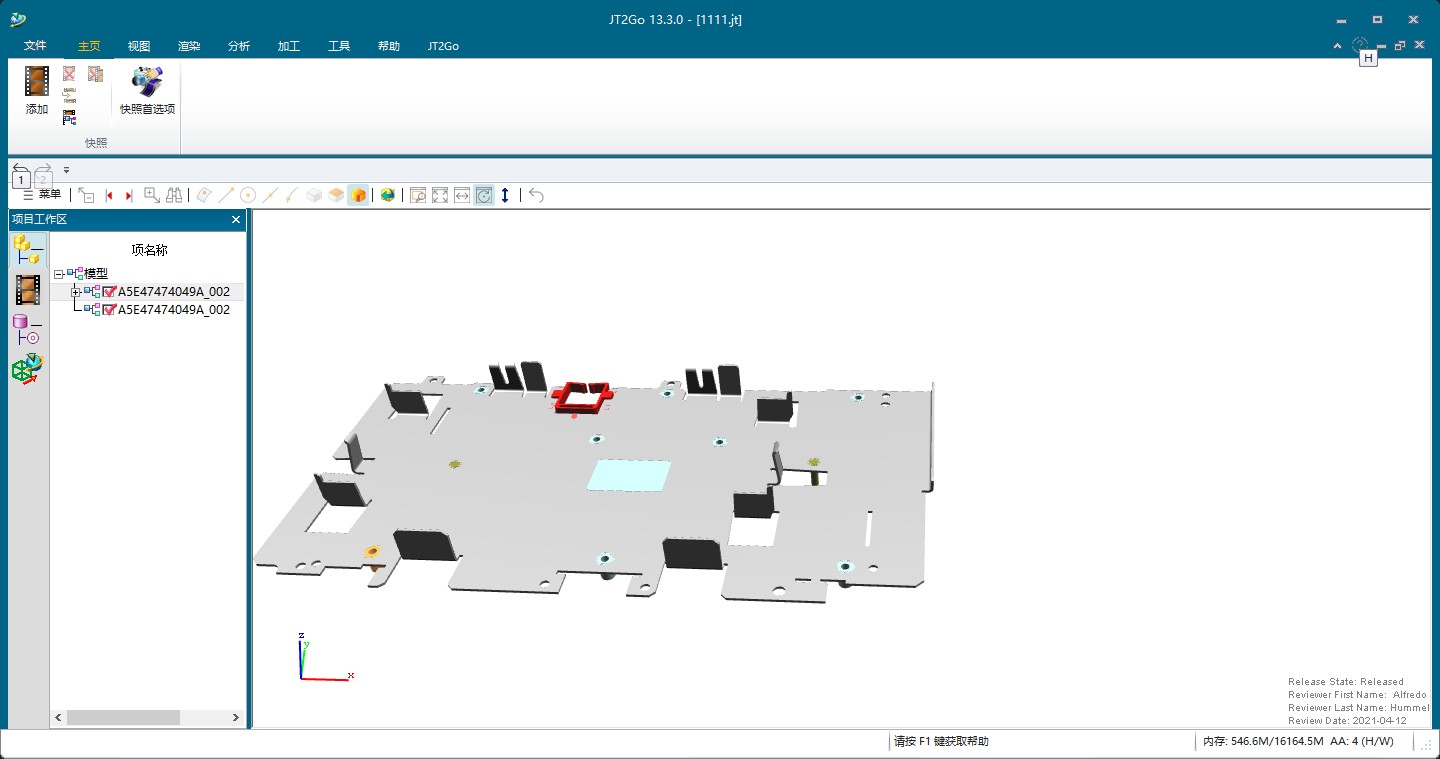This screenshot has width=1440, height=759.
Task: Click the right arrow of the tree horizontal scrollbar
Action: [236, 718]
